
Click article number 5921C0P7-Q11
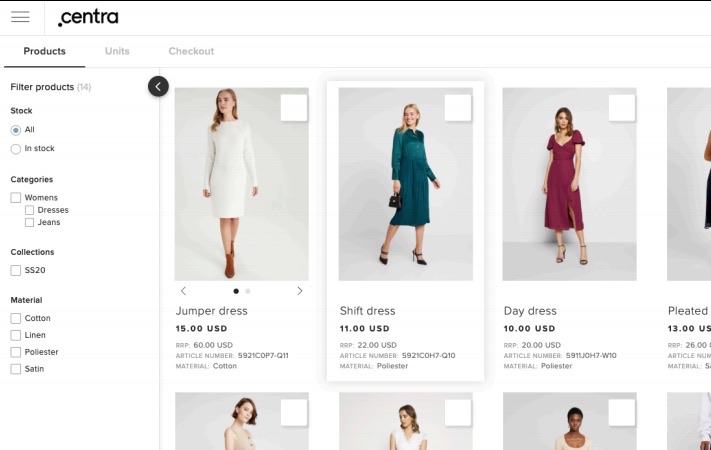click(x=263, y=356)
